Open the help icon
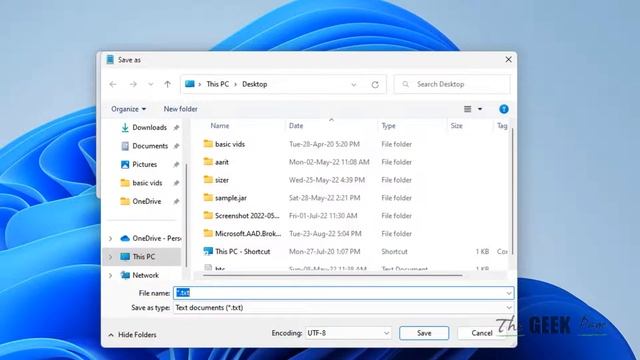The image size is (640, 360). [x=504, y=109]
